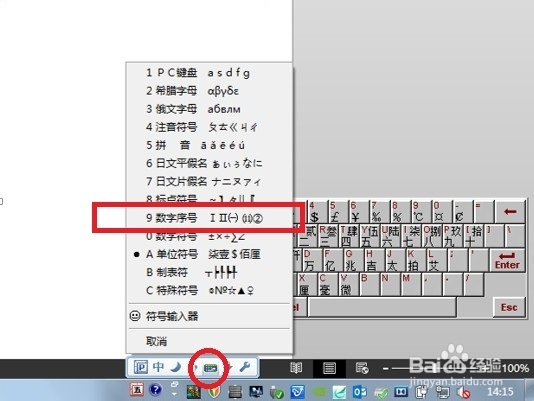Viewport: 534px width, 401px height.
Task: Click the taskbar clock showing 14:15
Action: (500, 392)
